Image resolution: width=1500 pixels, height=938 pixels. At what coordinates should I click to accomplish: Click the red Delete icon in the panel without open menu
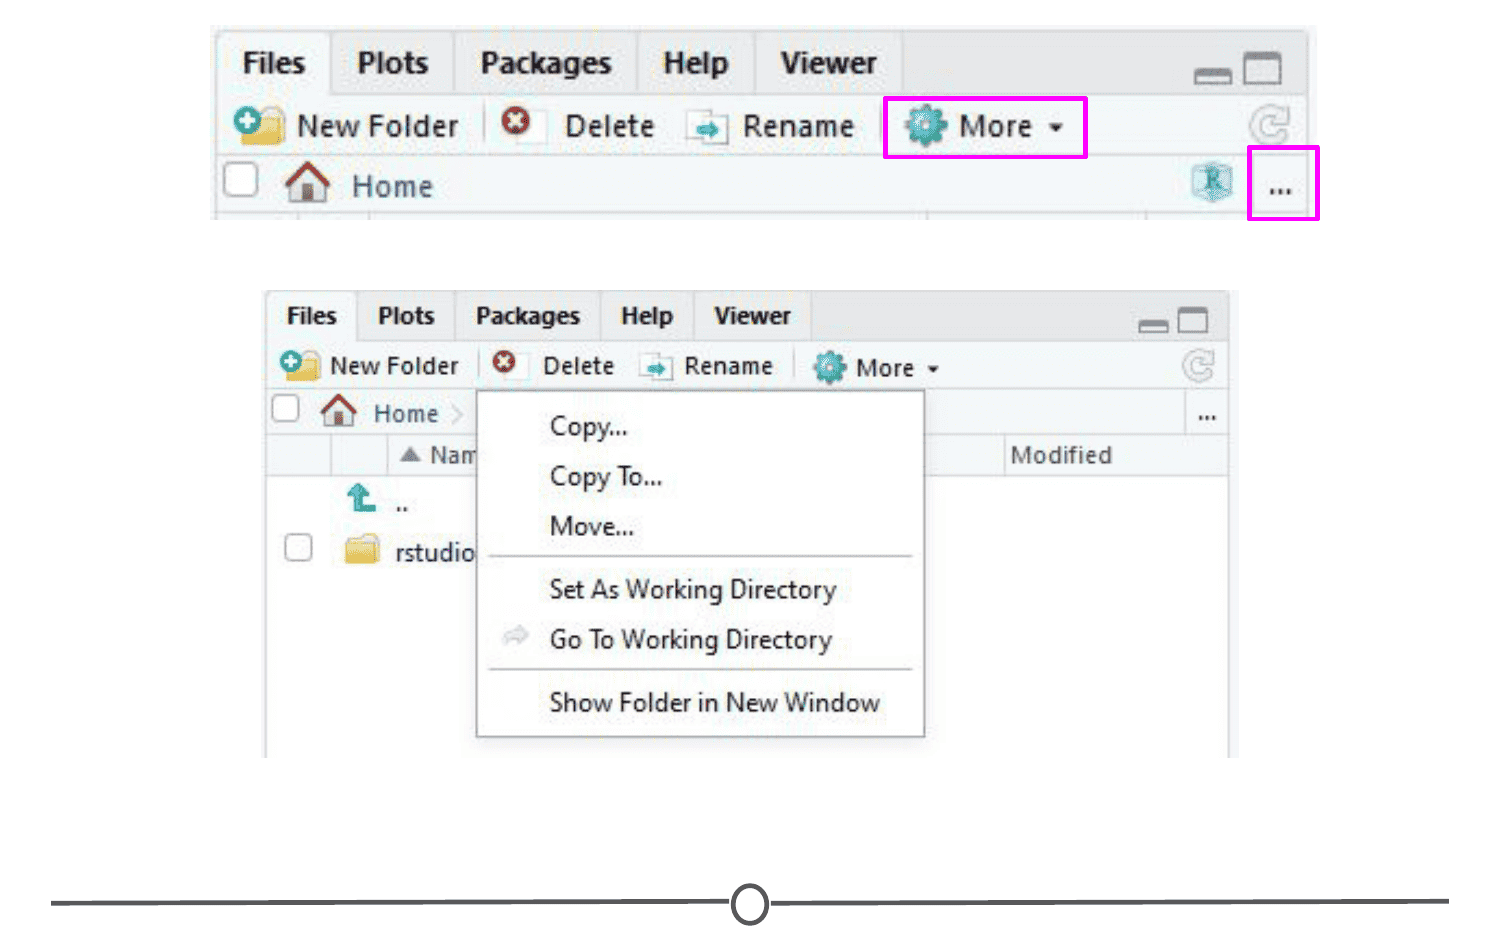click(x=516, y=121)
